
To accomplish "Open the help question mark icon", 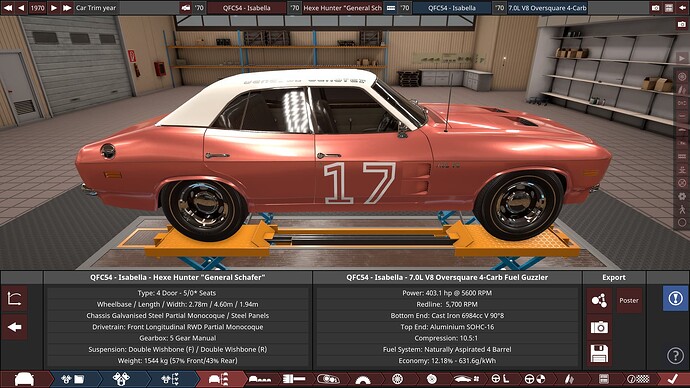I will click(x=675, y=355).
